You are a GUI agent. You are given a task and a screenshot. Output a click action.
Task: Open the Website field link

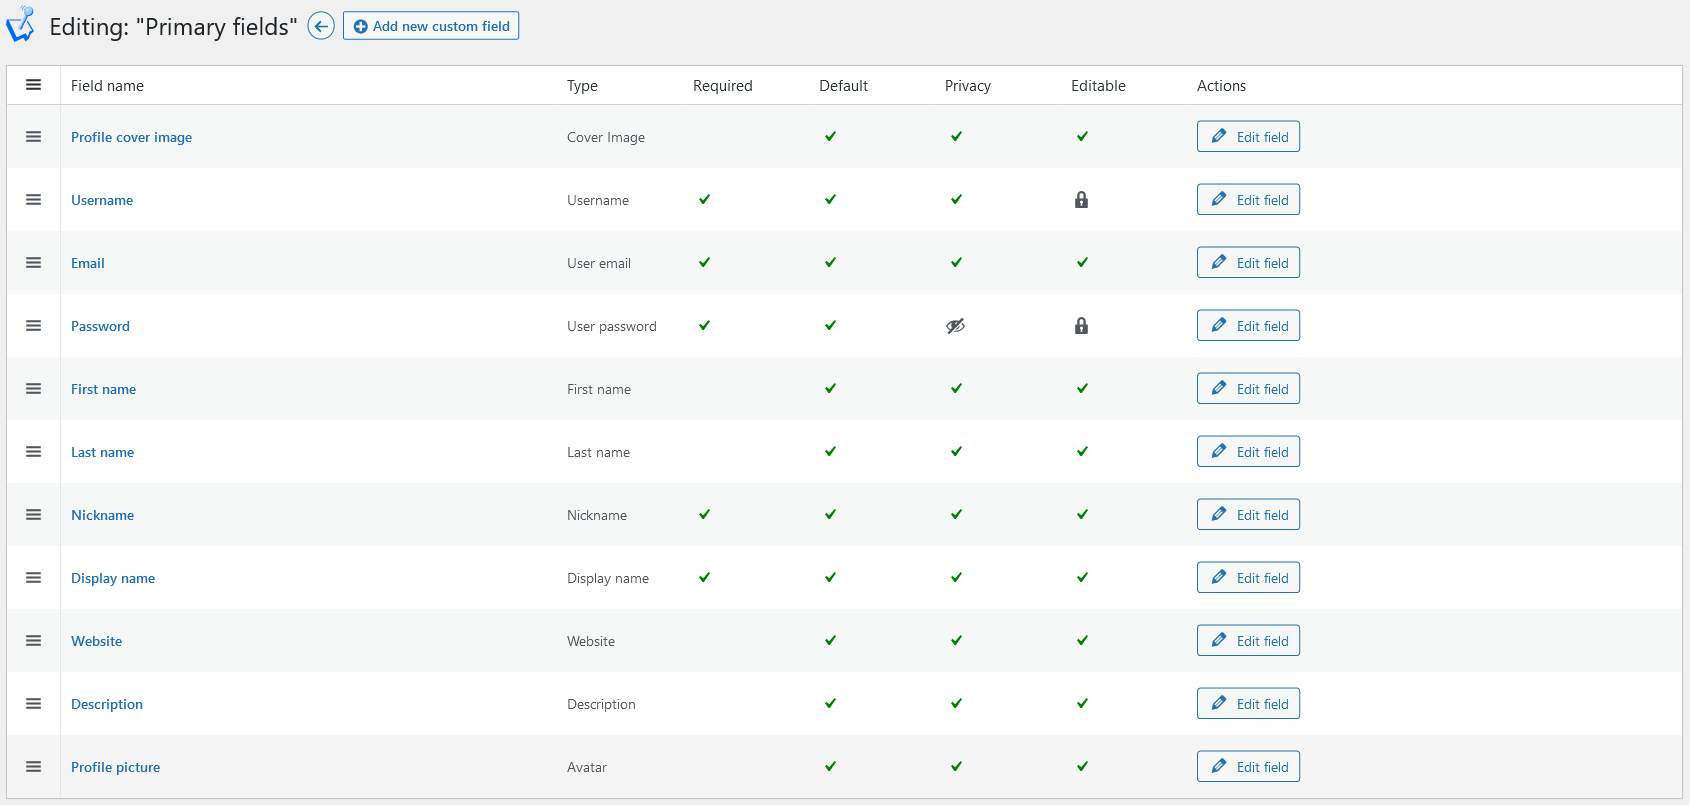tap(96, 641)
